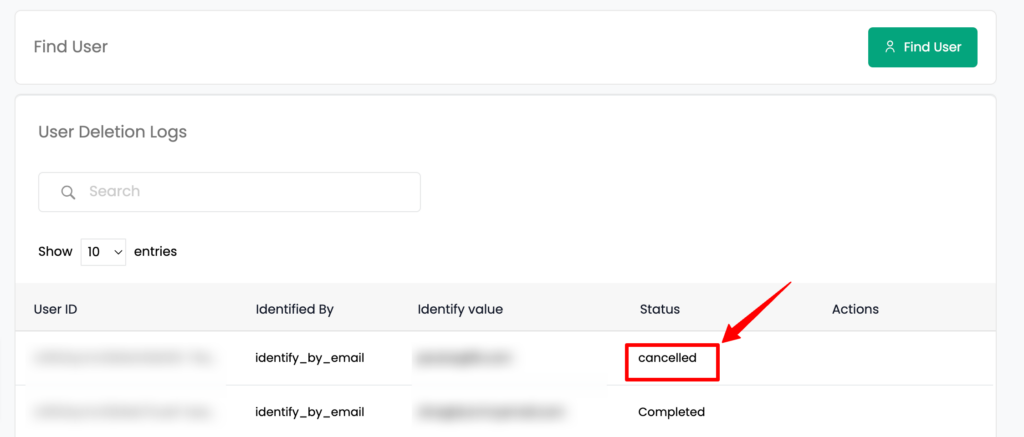Click identify_by_email in the cancelled row
Screen dimensions: 1024x437
(310, 358)
